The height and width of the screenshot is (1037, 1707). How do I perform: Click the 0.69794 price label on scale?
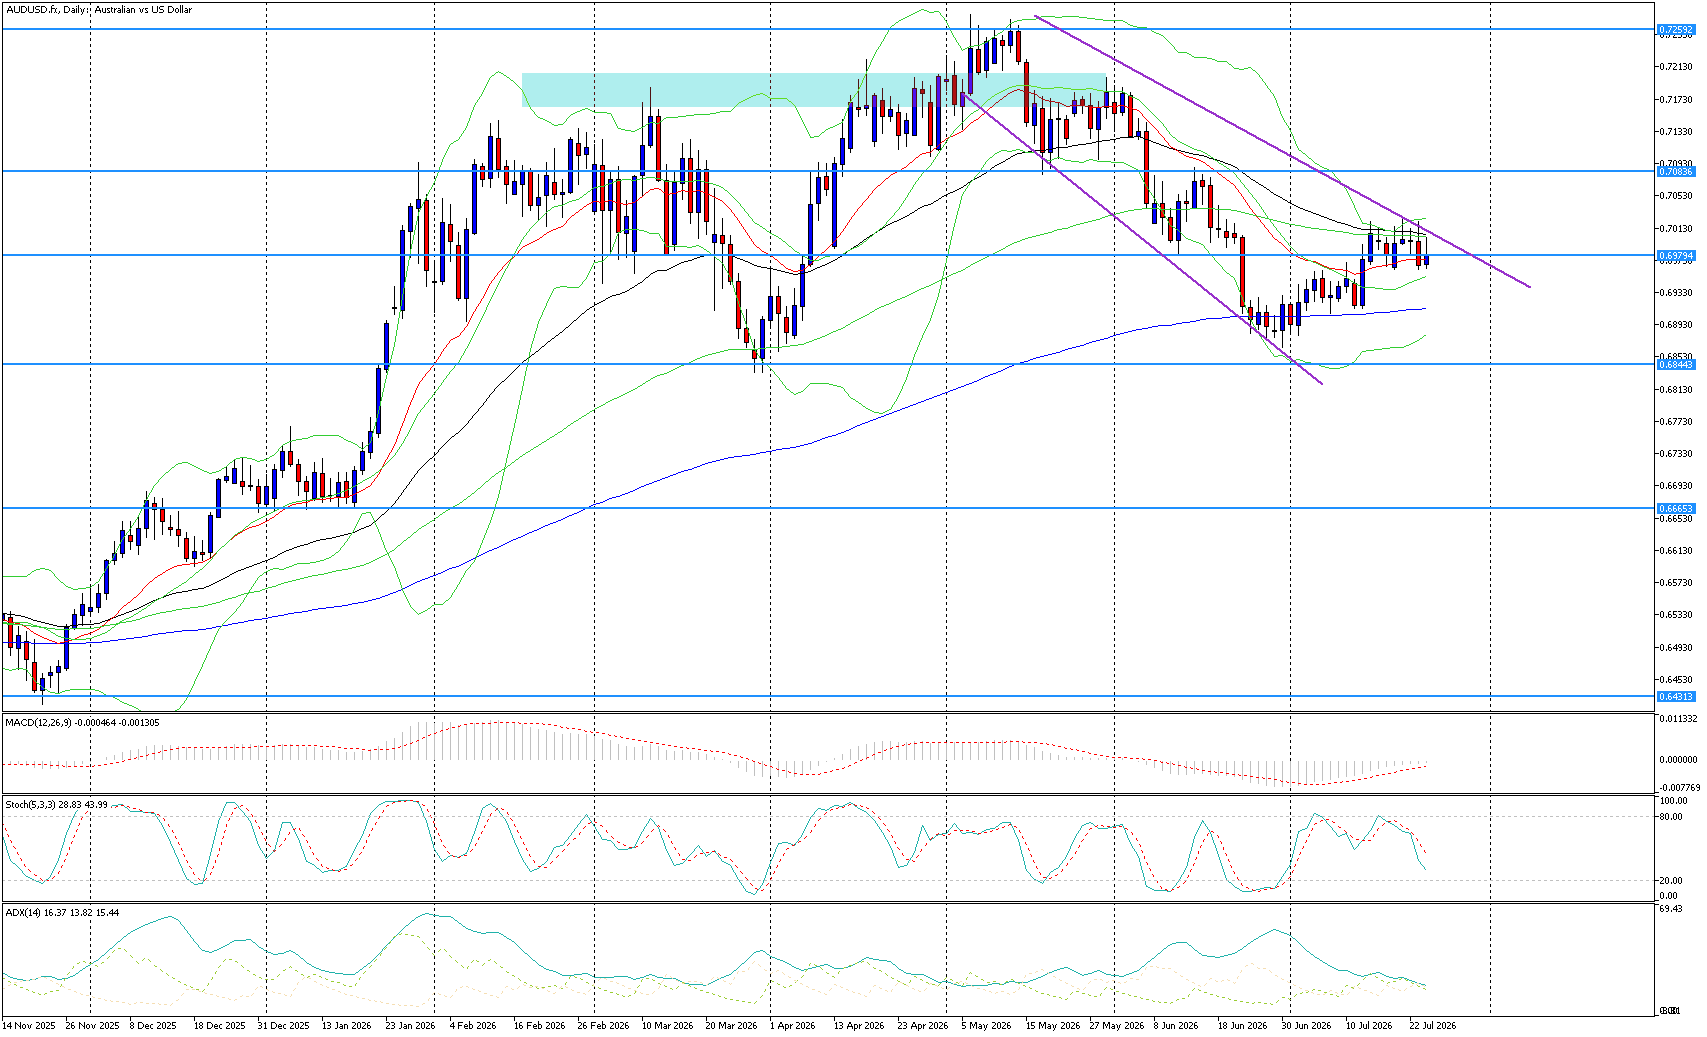click(1676, 256)
